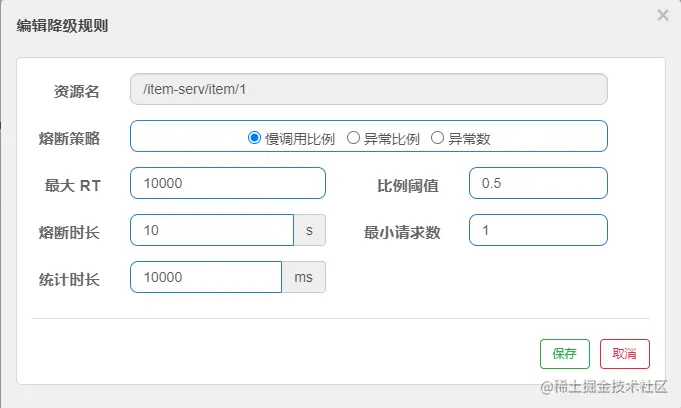
Task: Select the 异常比例 radio option
Action: 353,138
